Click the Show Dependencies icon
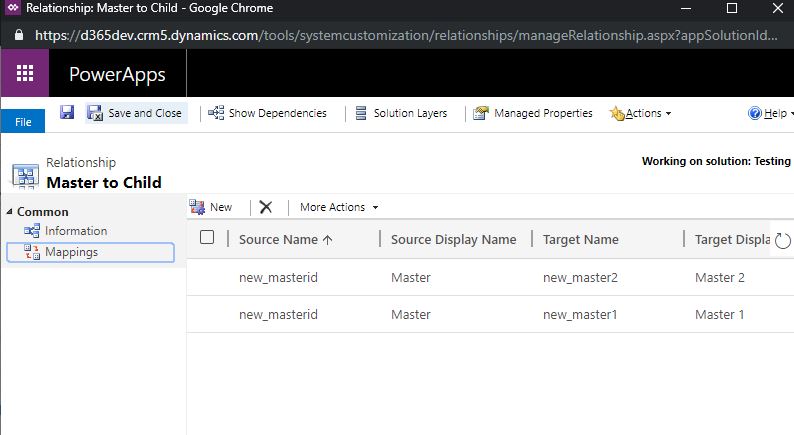 216,112
